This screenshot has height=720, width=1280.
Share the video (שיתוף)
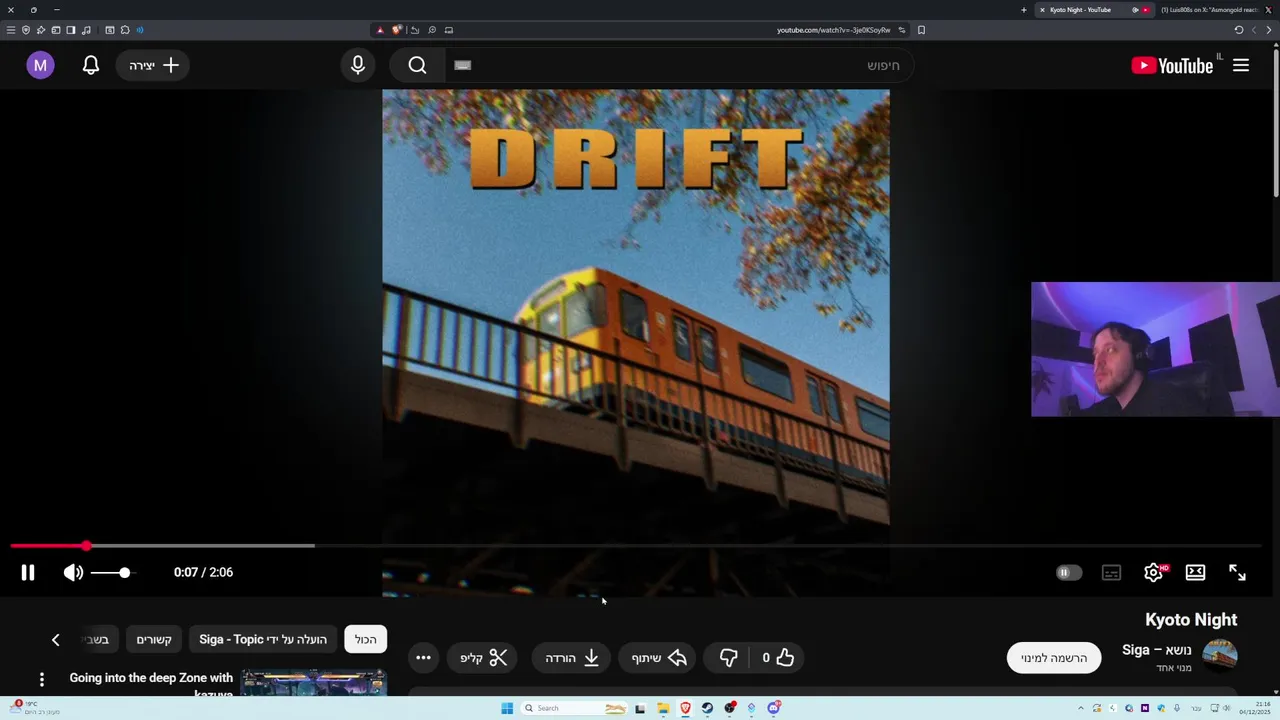(659, 657)
